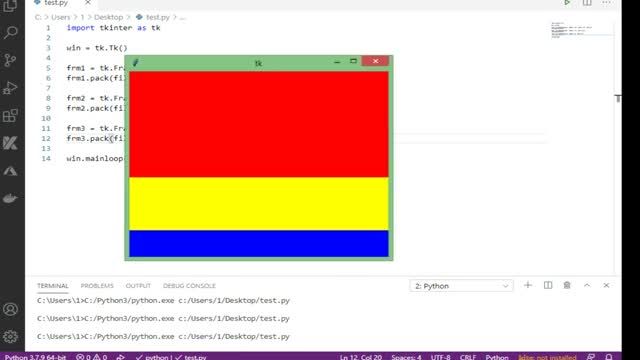Screen dimensions: 640x360
Task: Switch to the PROBLEMS panel tab
Action: 97,286
